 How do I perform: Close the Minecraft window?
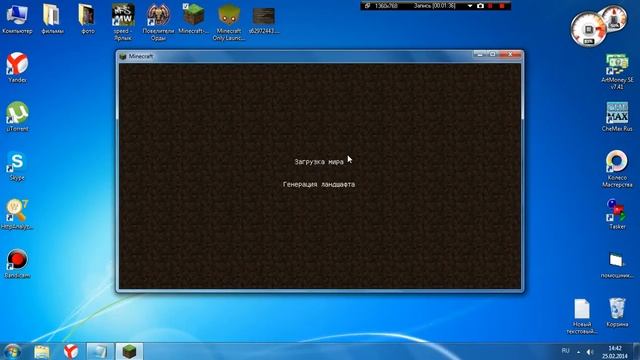(x=510, y=54)
